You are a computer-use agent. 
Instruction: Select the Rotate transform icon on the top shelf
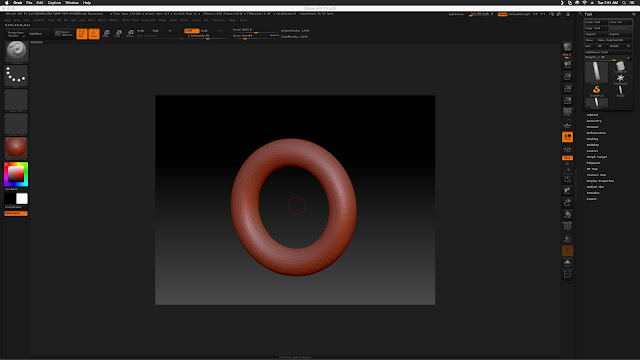(130, 34)
